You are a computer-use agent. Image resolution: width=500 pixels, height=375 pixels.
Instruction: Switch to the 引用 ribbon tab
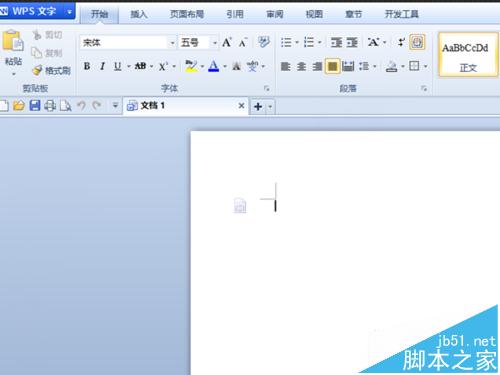coord(235,14)
